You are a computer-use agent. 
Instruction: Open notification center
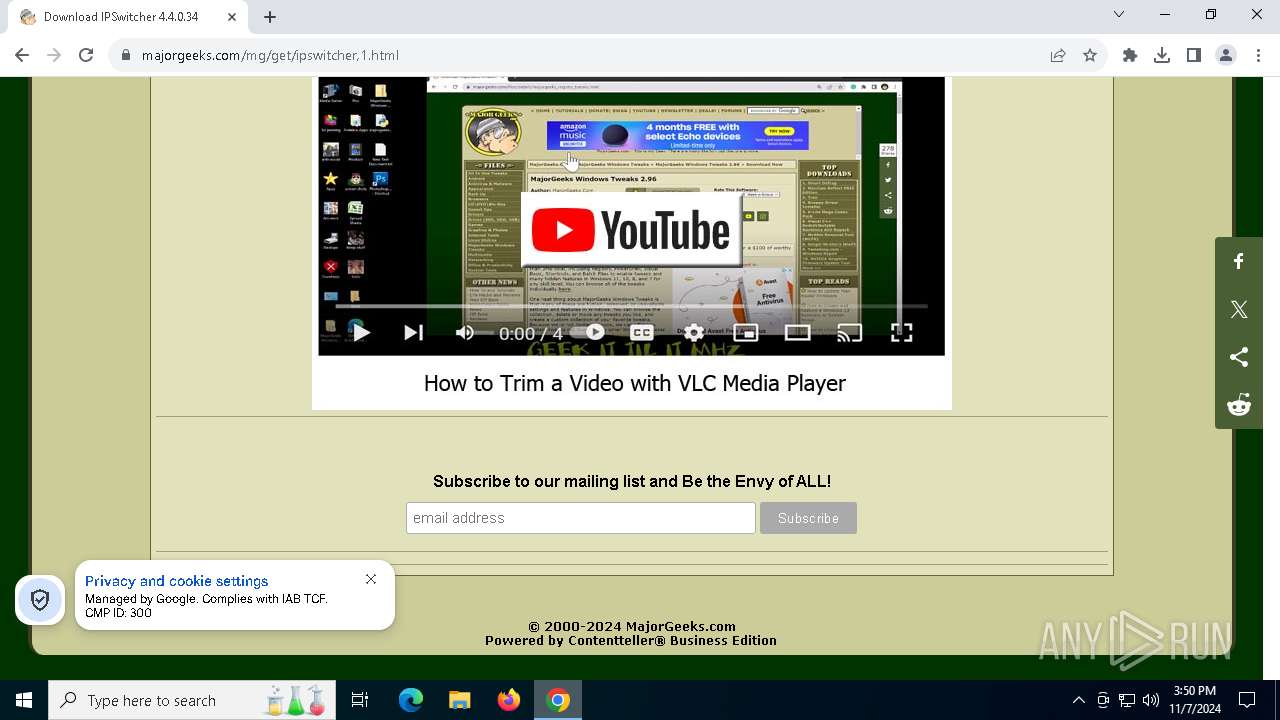1247,700
